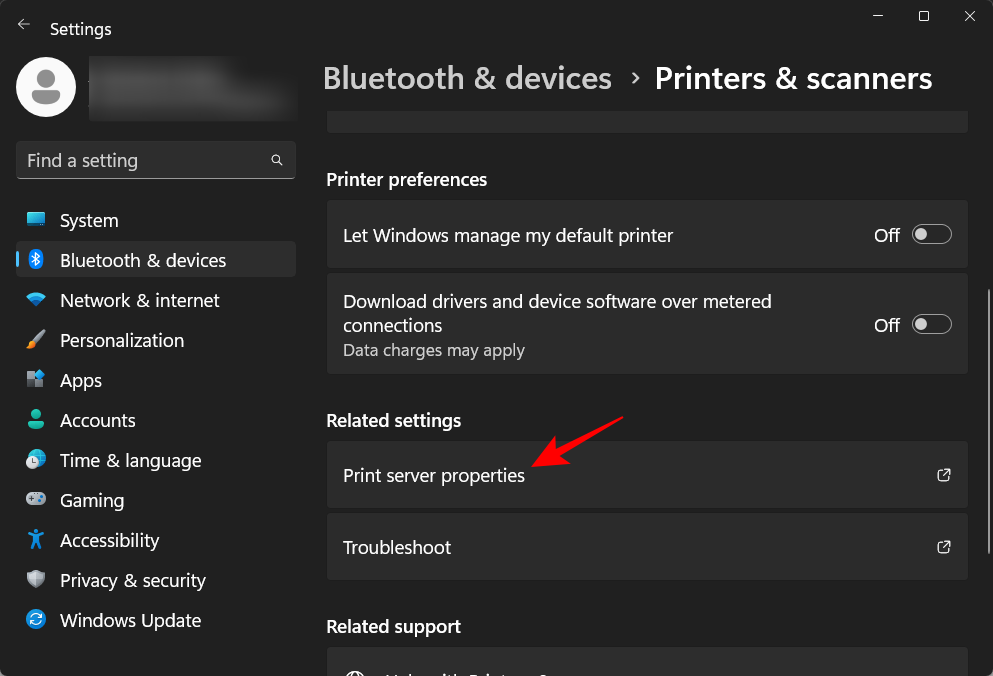The width and height of the screenshot is (993, 676).
Task: Click the Windows Update refresh icon
Action: point(36,620)
